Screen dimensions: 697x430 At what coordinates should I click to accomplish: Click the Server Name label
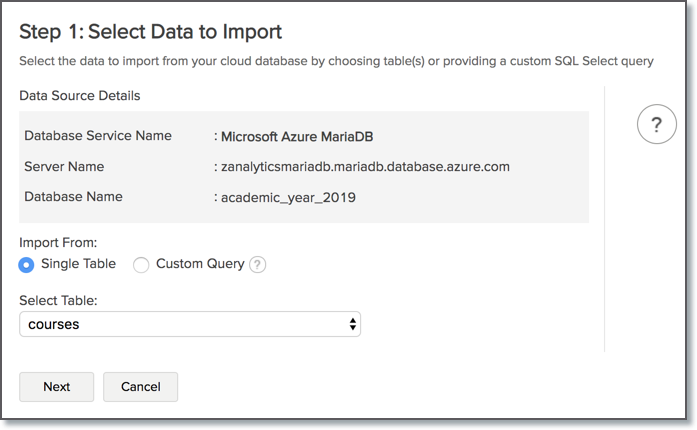tap(64, 166)
